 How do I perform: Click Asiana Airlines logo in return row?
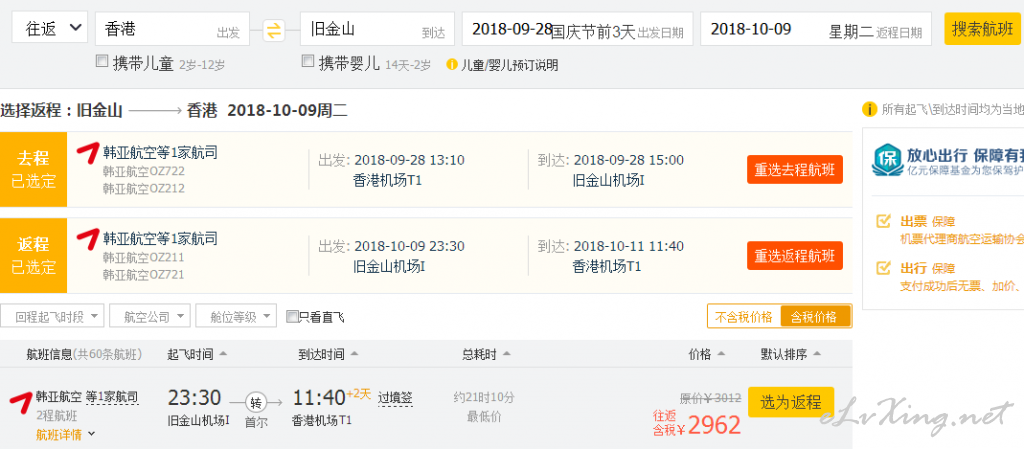click(x=88, y=238)
